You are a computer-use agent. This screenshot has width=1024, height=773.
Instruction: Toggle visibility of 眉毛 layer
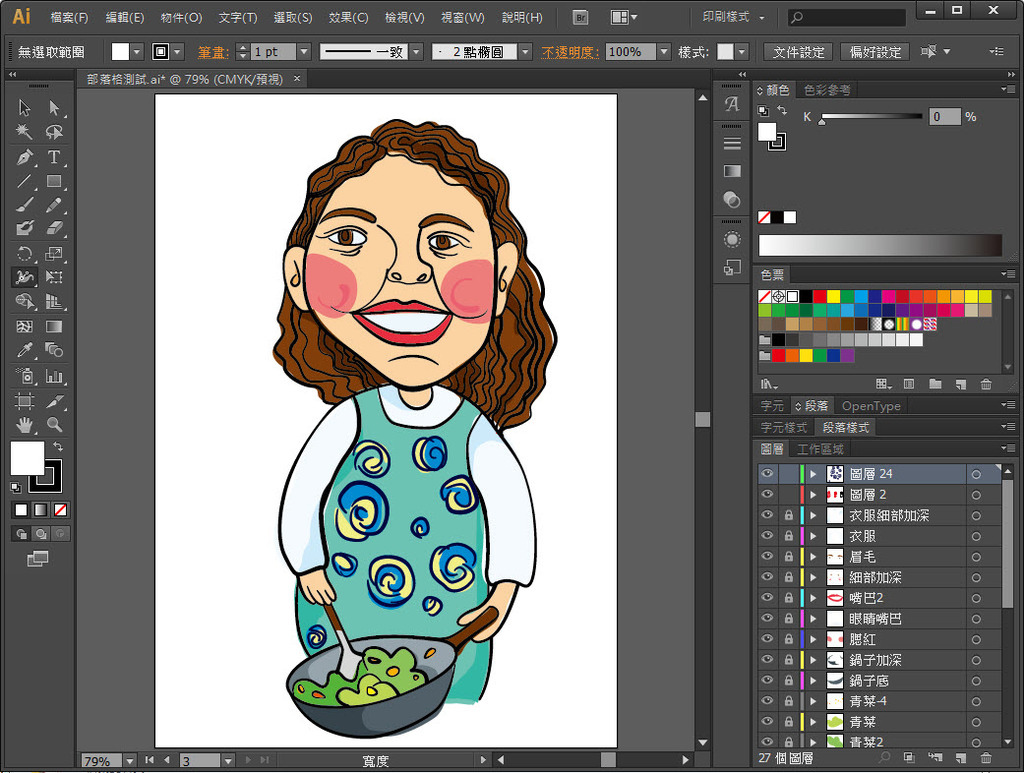point(767,557)
